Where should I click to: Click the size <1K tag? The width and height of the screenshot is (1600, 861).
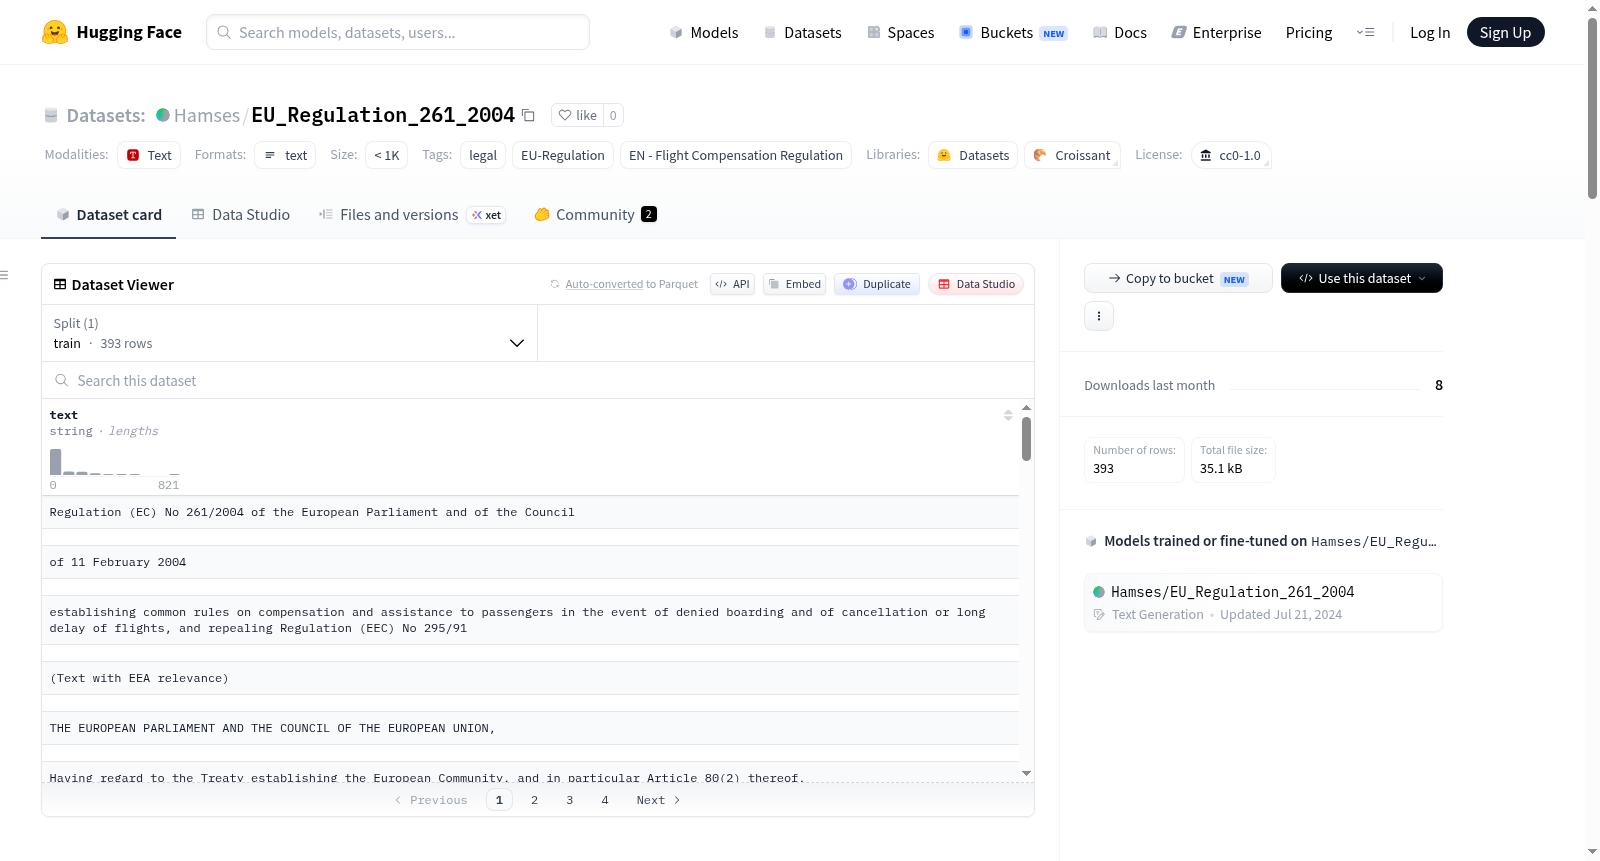[387, 155]
